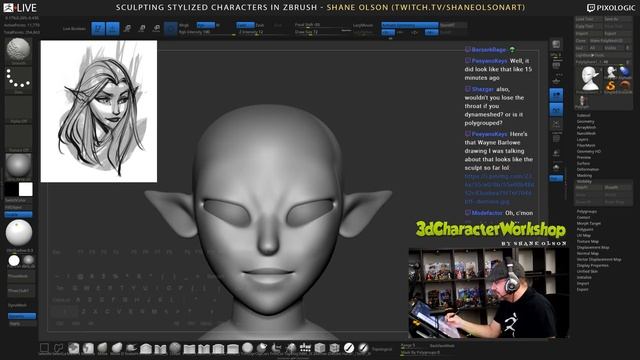The width and height of the screenshot is (640, 360).
Task: Expand the Layers subpalette
Action: pyautogui.click(x=582, y=140)
